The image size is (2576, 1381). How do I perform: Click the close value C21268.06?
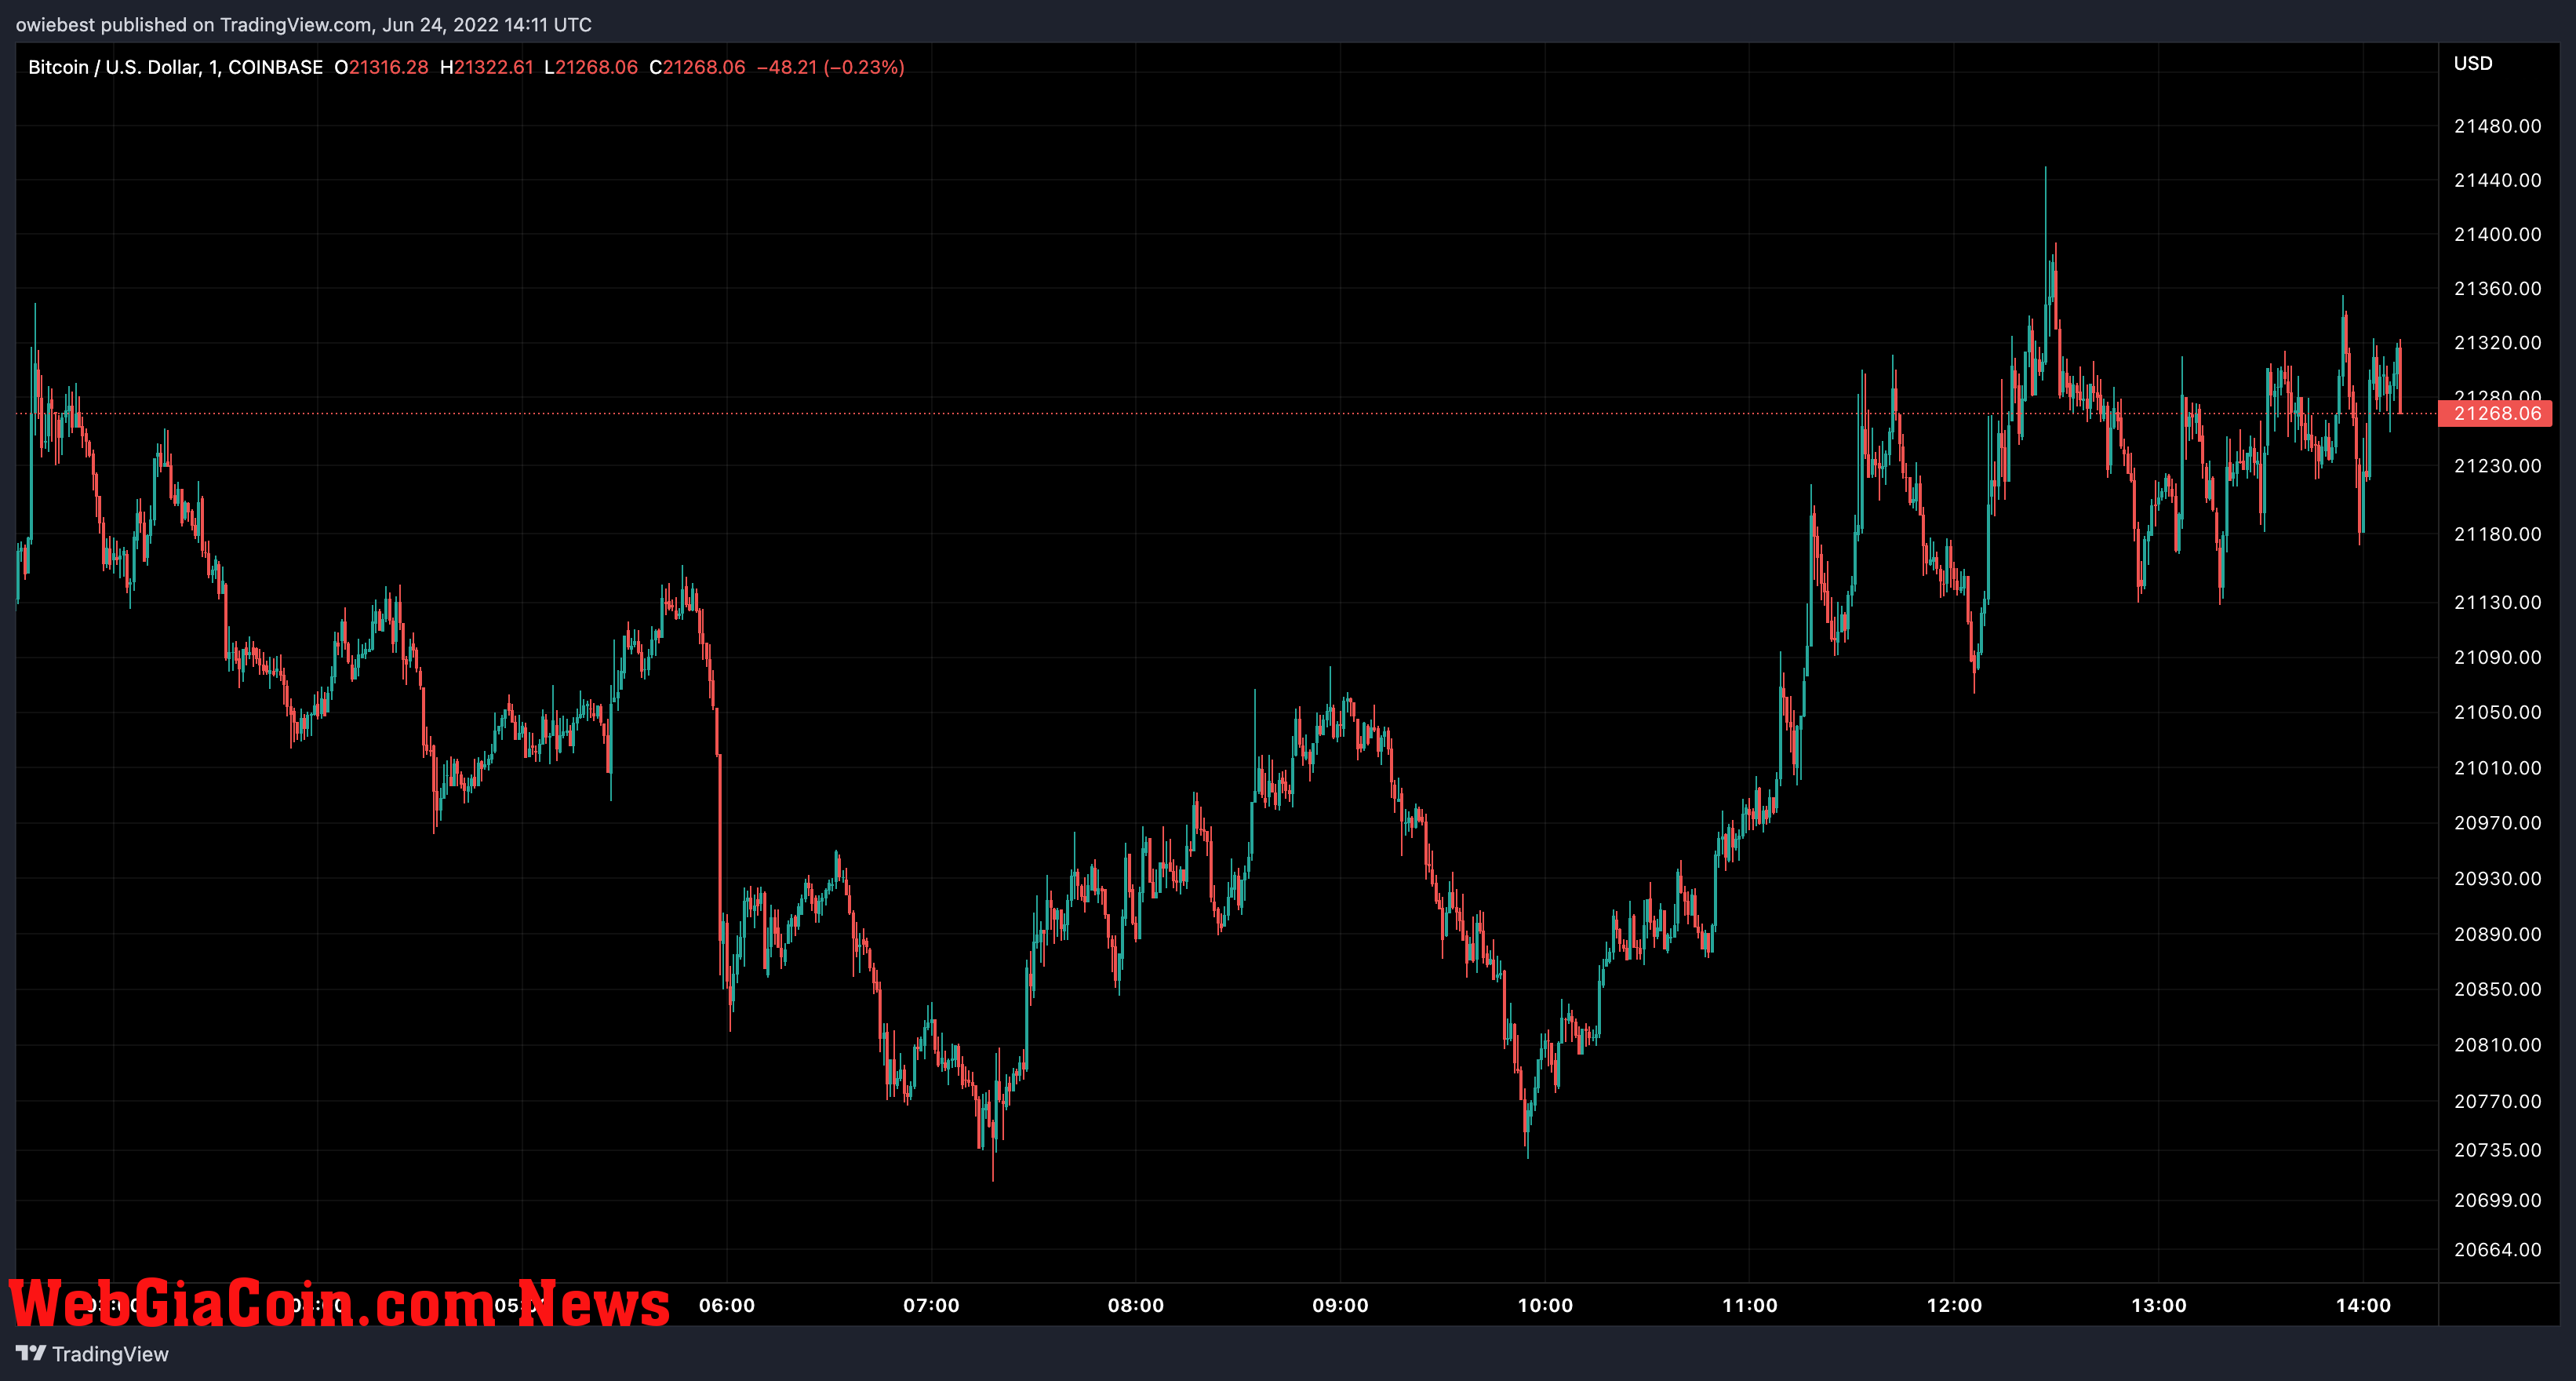tap(697, 67)
